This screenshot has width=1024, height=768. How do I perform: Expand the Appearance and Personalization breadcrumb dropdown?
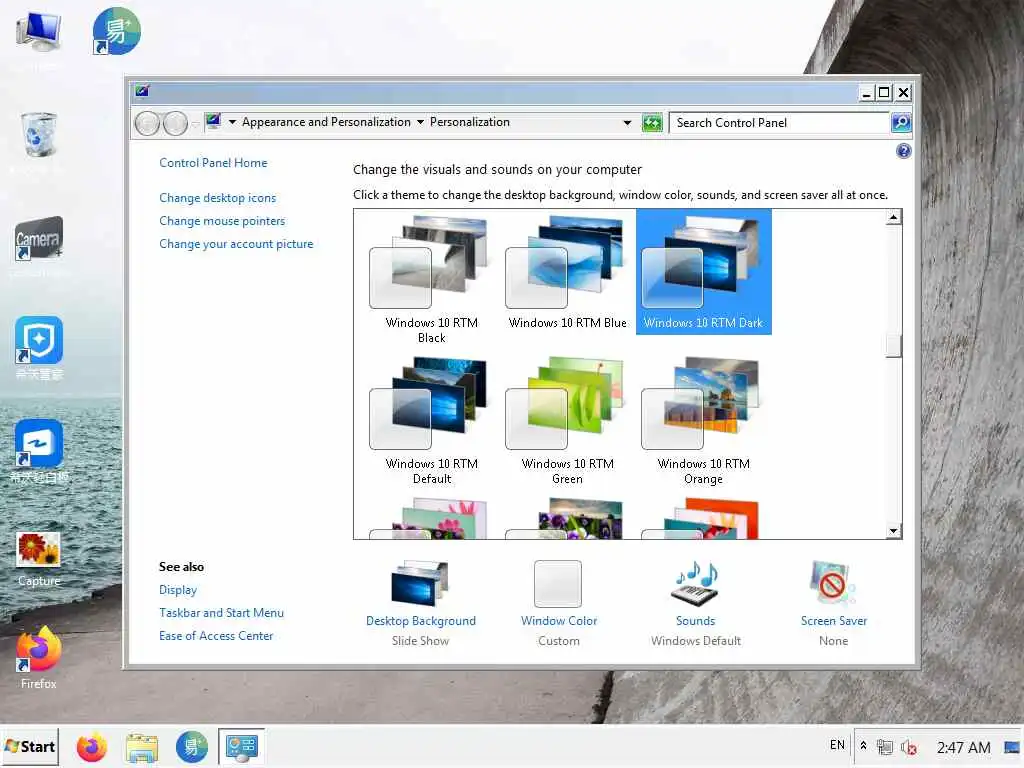(420, 122)
